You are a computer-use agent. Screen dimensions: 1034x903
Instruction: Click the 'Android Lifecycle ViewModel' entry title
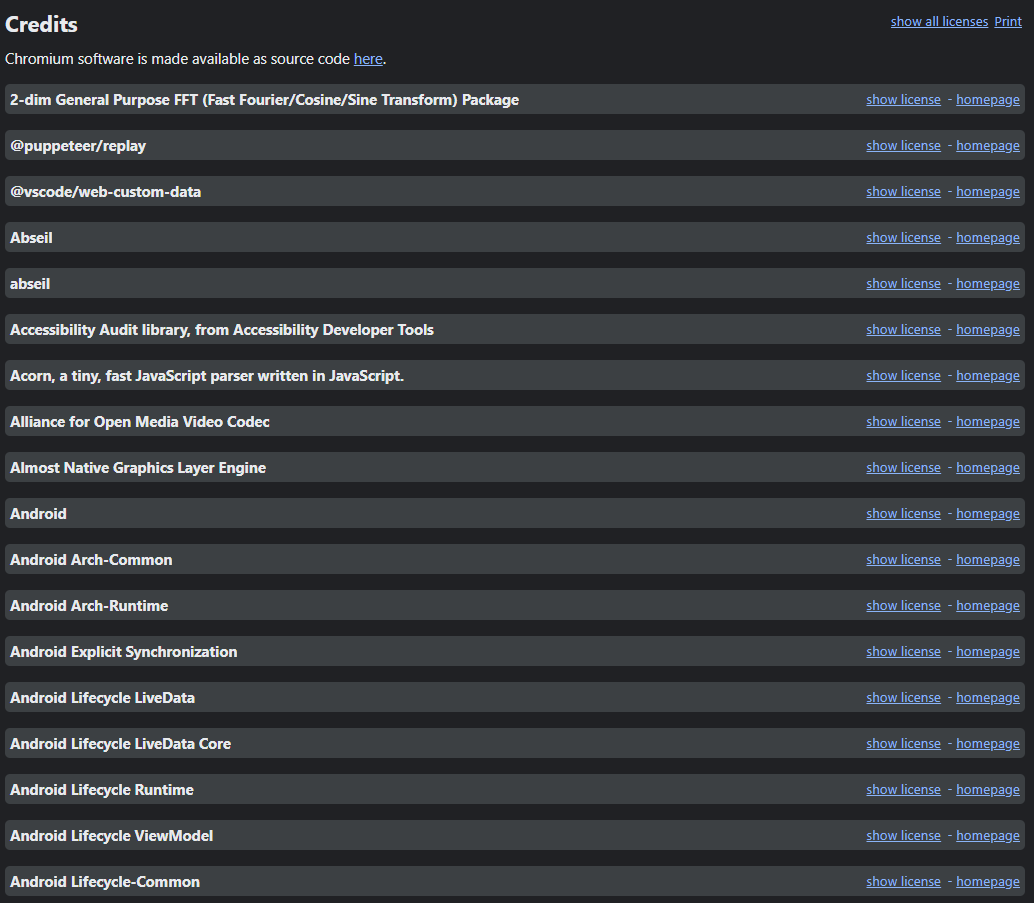click(111, 836)
